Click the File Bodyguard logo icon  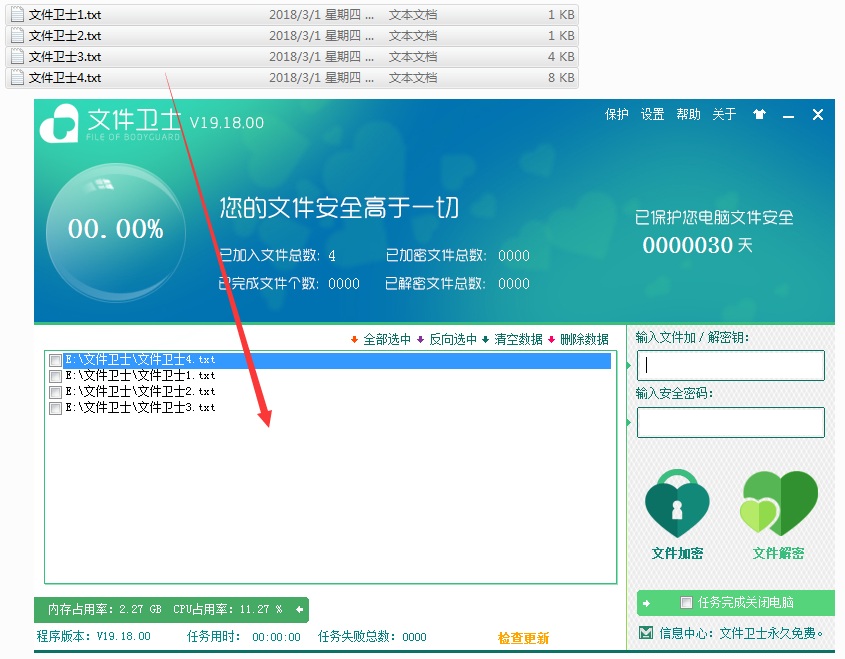(x=58, y=123)
